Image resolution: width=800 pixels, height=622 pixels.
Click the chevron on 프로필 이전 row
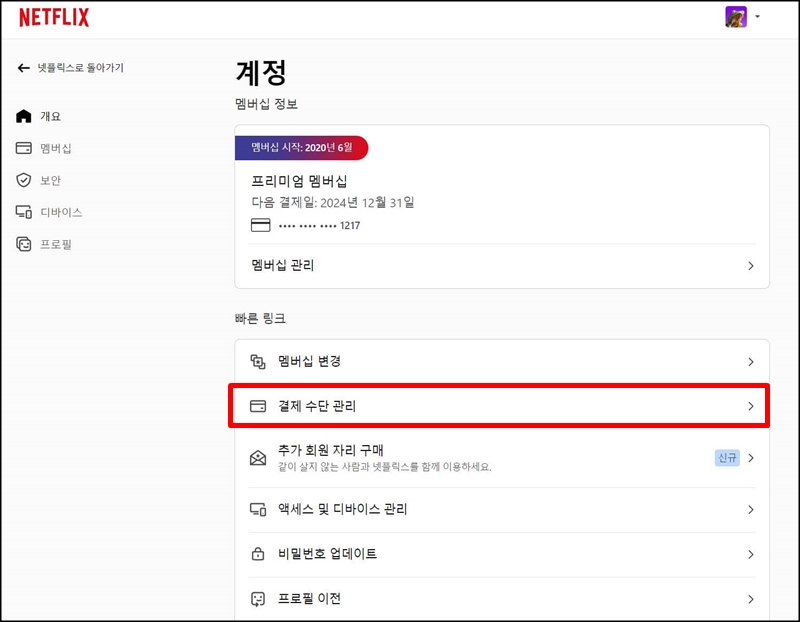pos(751,599)
